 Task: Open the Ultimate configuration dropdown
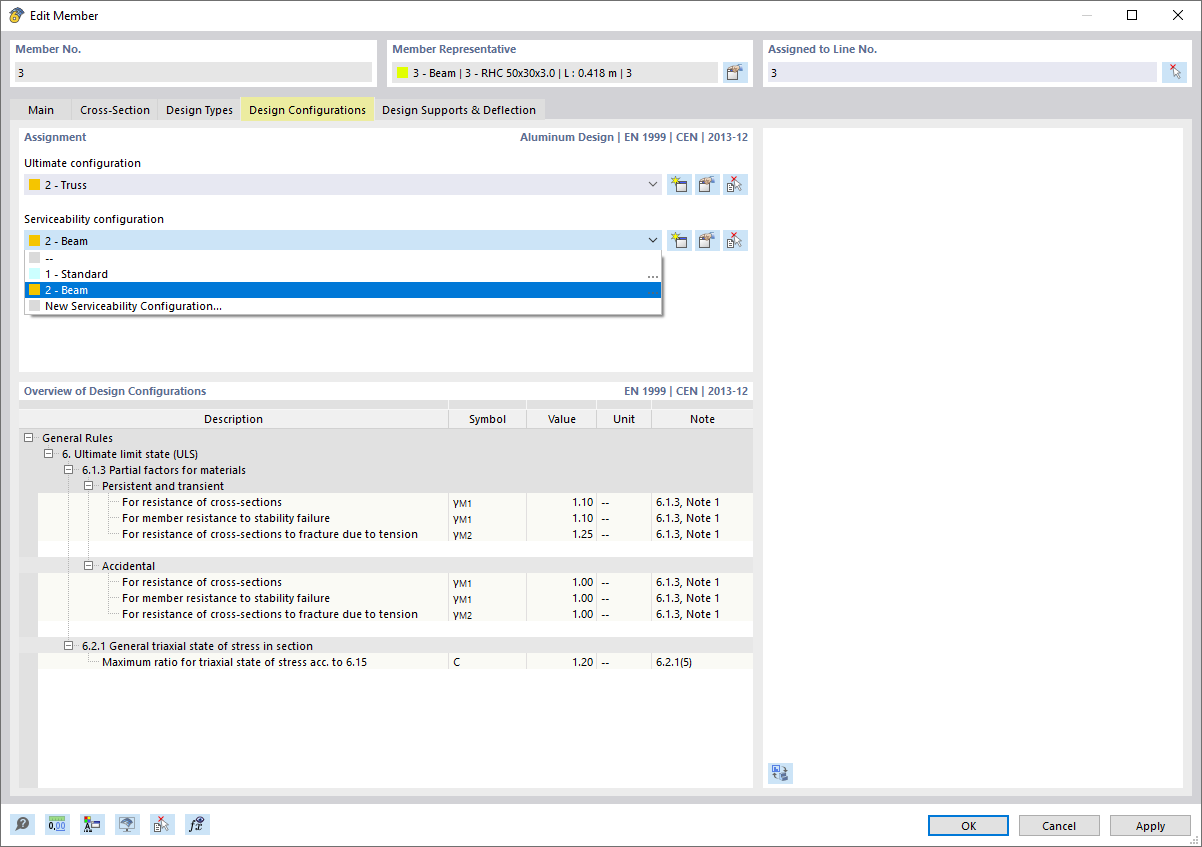(653, 184)
